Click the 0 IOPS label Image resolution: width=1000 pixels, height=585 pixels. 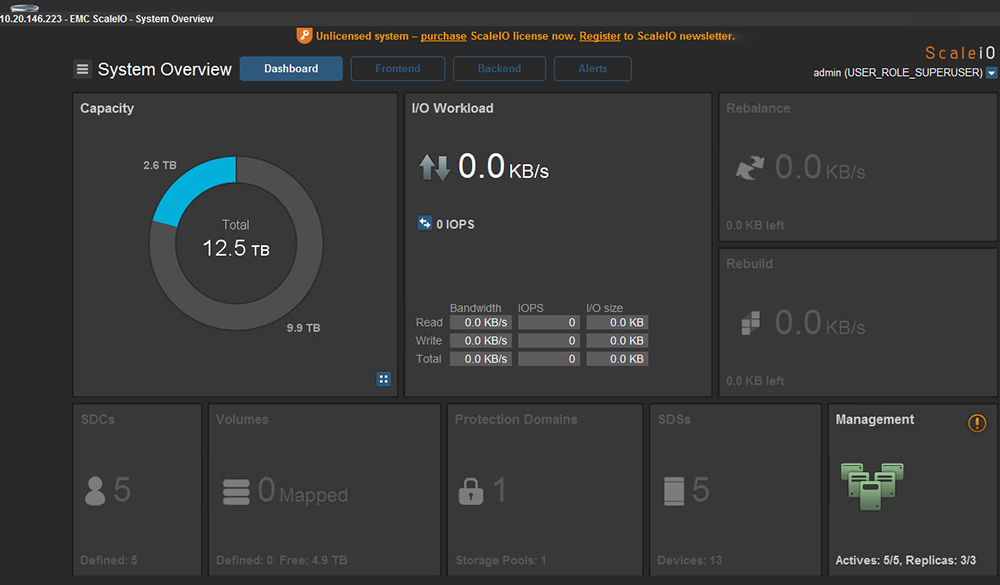455,225
